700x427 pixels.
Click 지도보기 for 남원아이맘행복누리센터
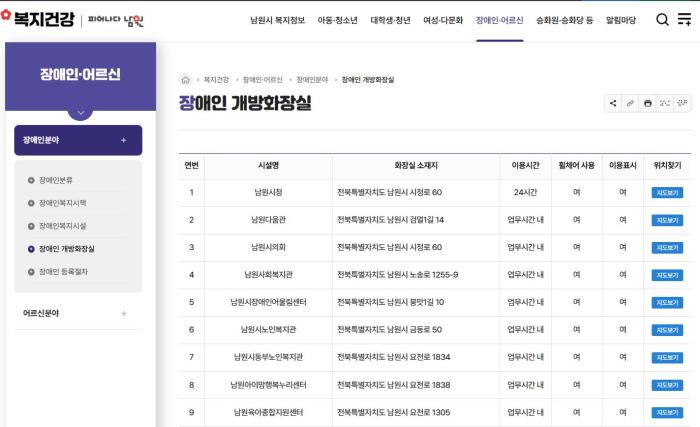[667, 385]
